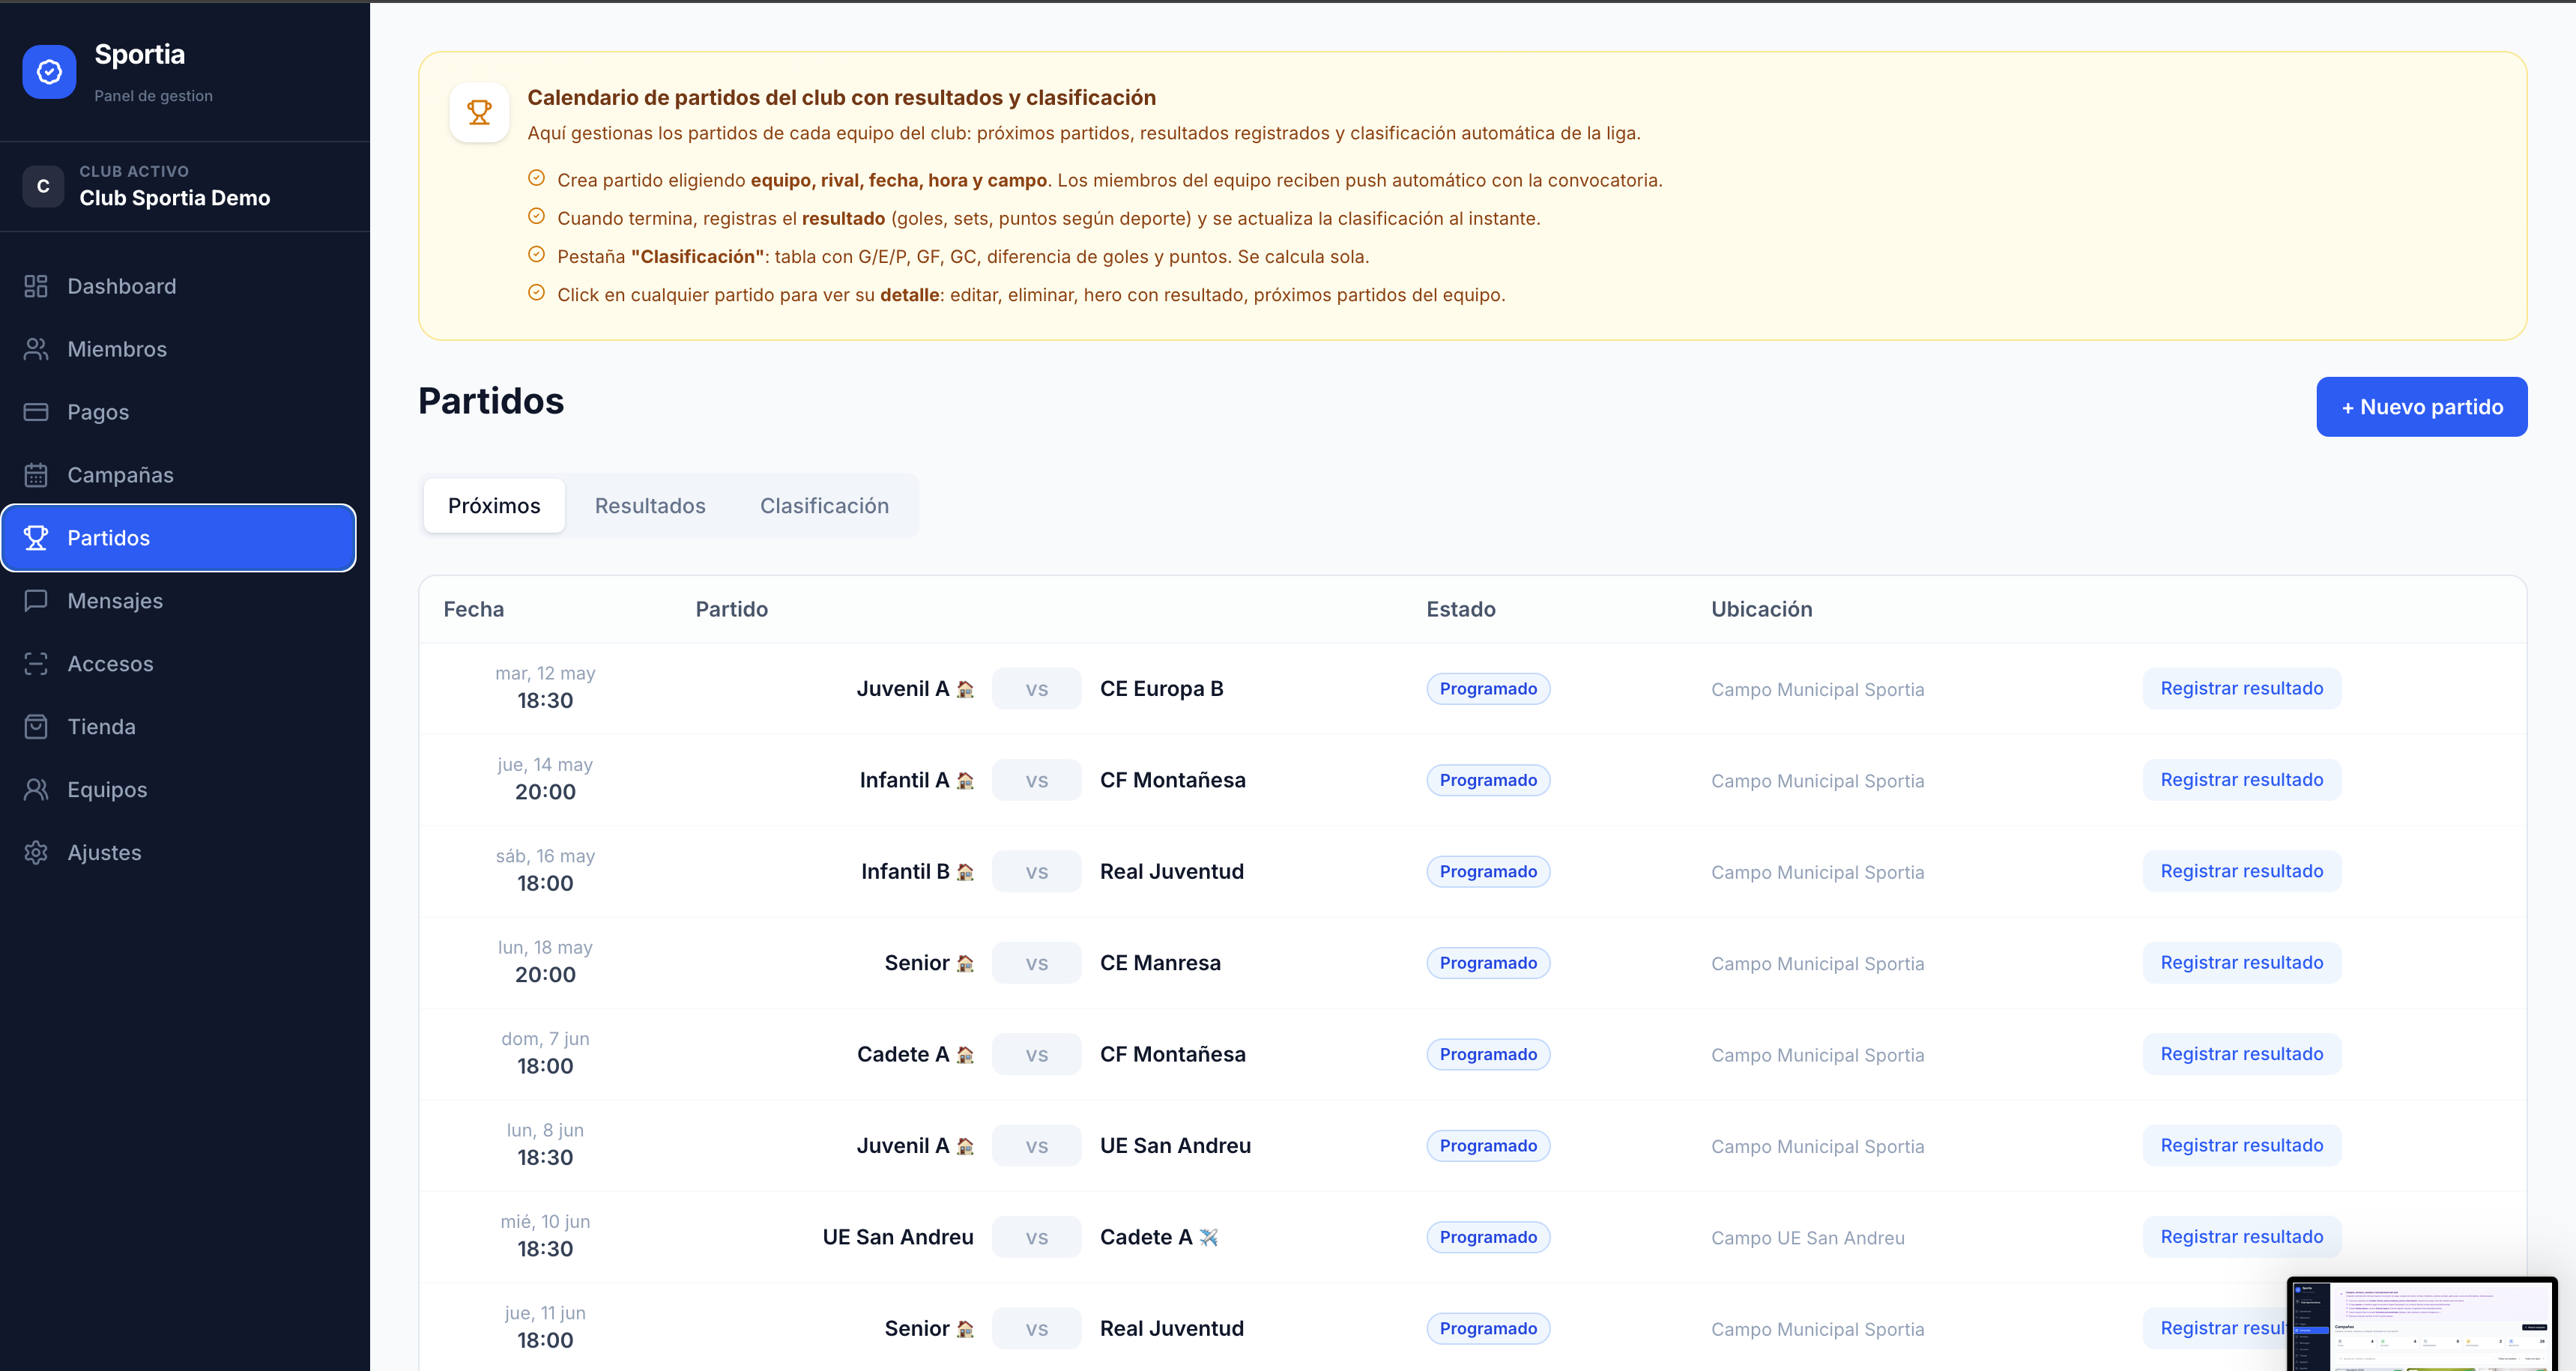This screenshot has height=1371, width=2576.
Task: Go to Miembros in the sidebar
Action: [x=179, y=349]
